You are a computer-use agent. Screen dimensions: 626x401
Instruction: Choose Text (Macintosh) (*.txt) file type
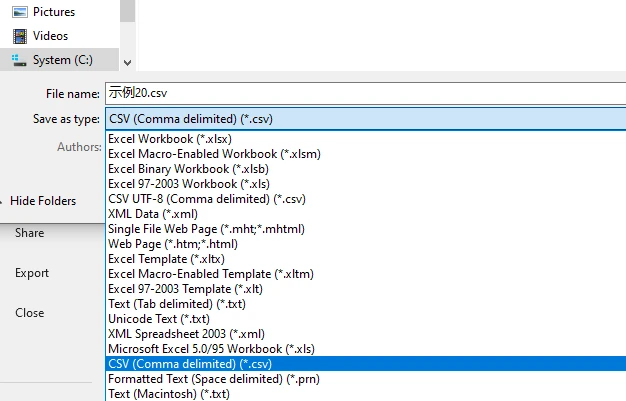coord(366,394)
